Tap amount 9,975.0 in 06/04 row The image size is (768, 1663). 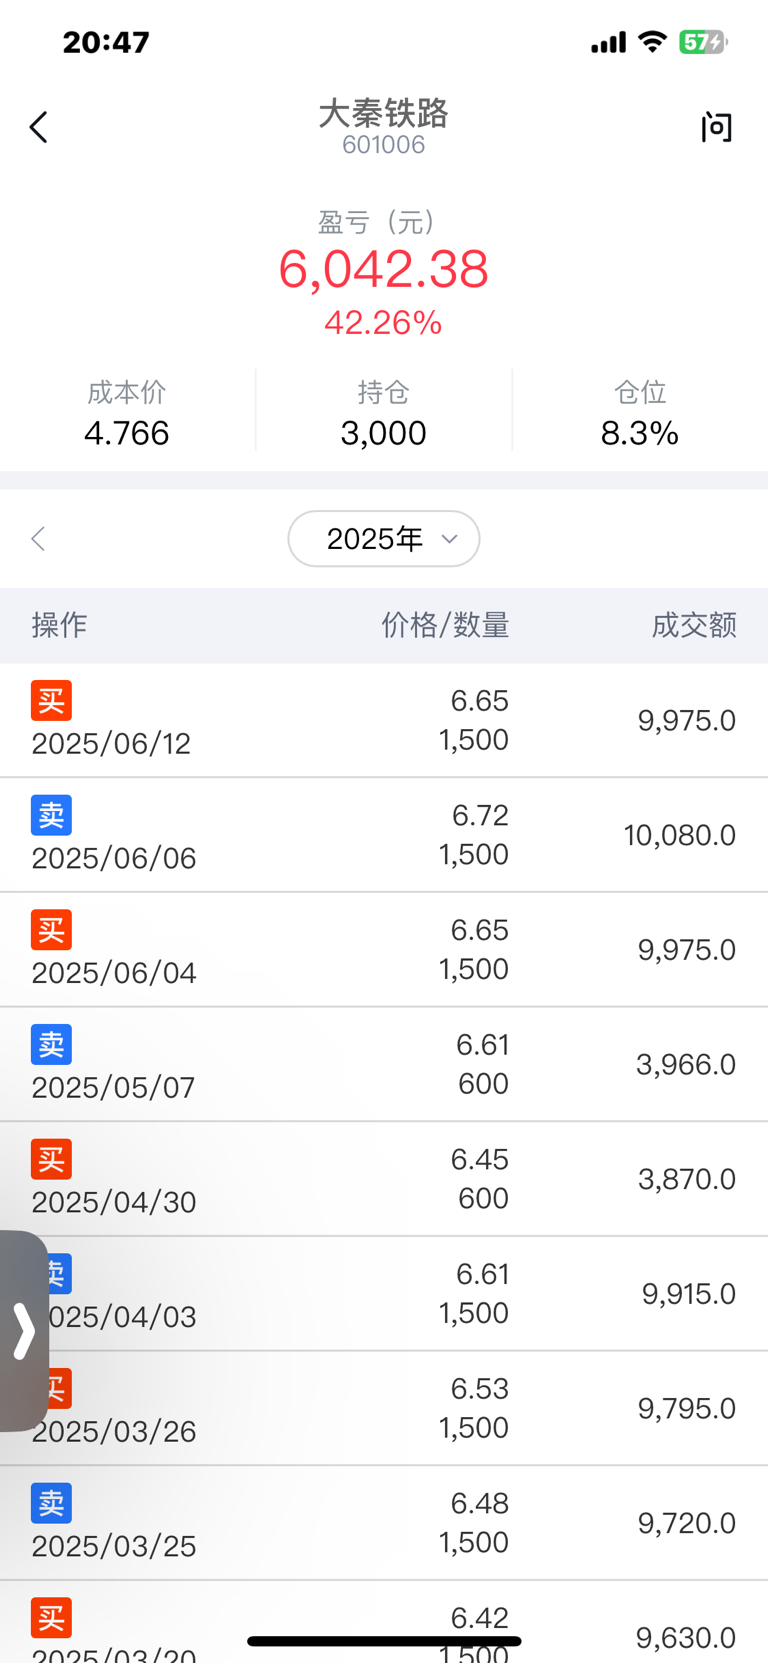coord(687,949)
